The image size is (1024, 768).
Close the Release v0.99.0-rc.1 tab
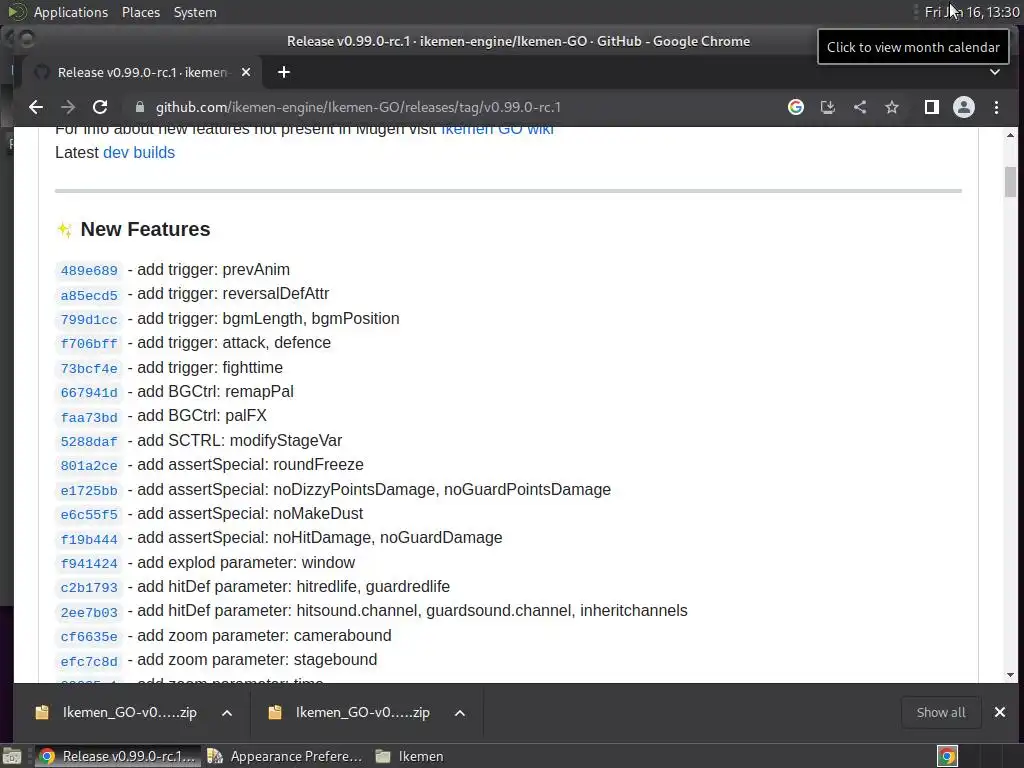pyautogui.click(x=246, y=72)
